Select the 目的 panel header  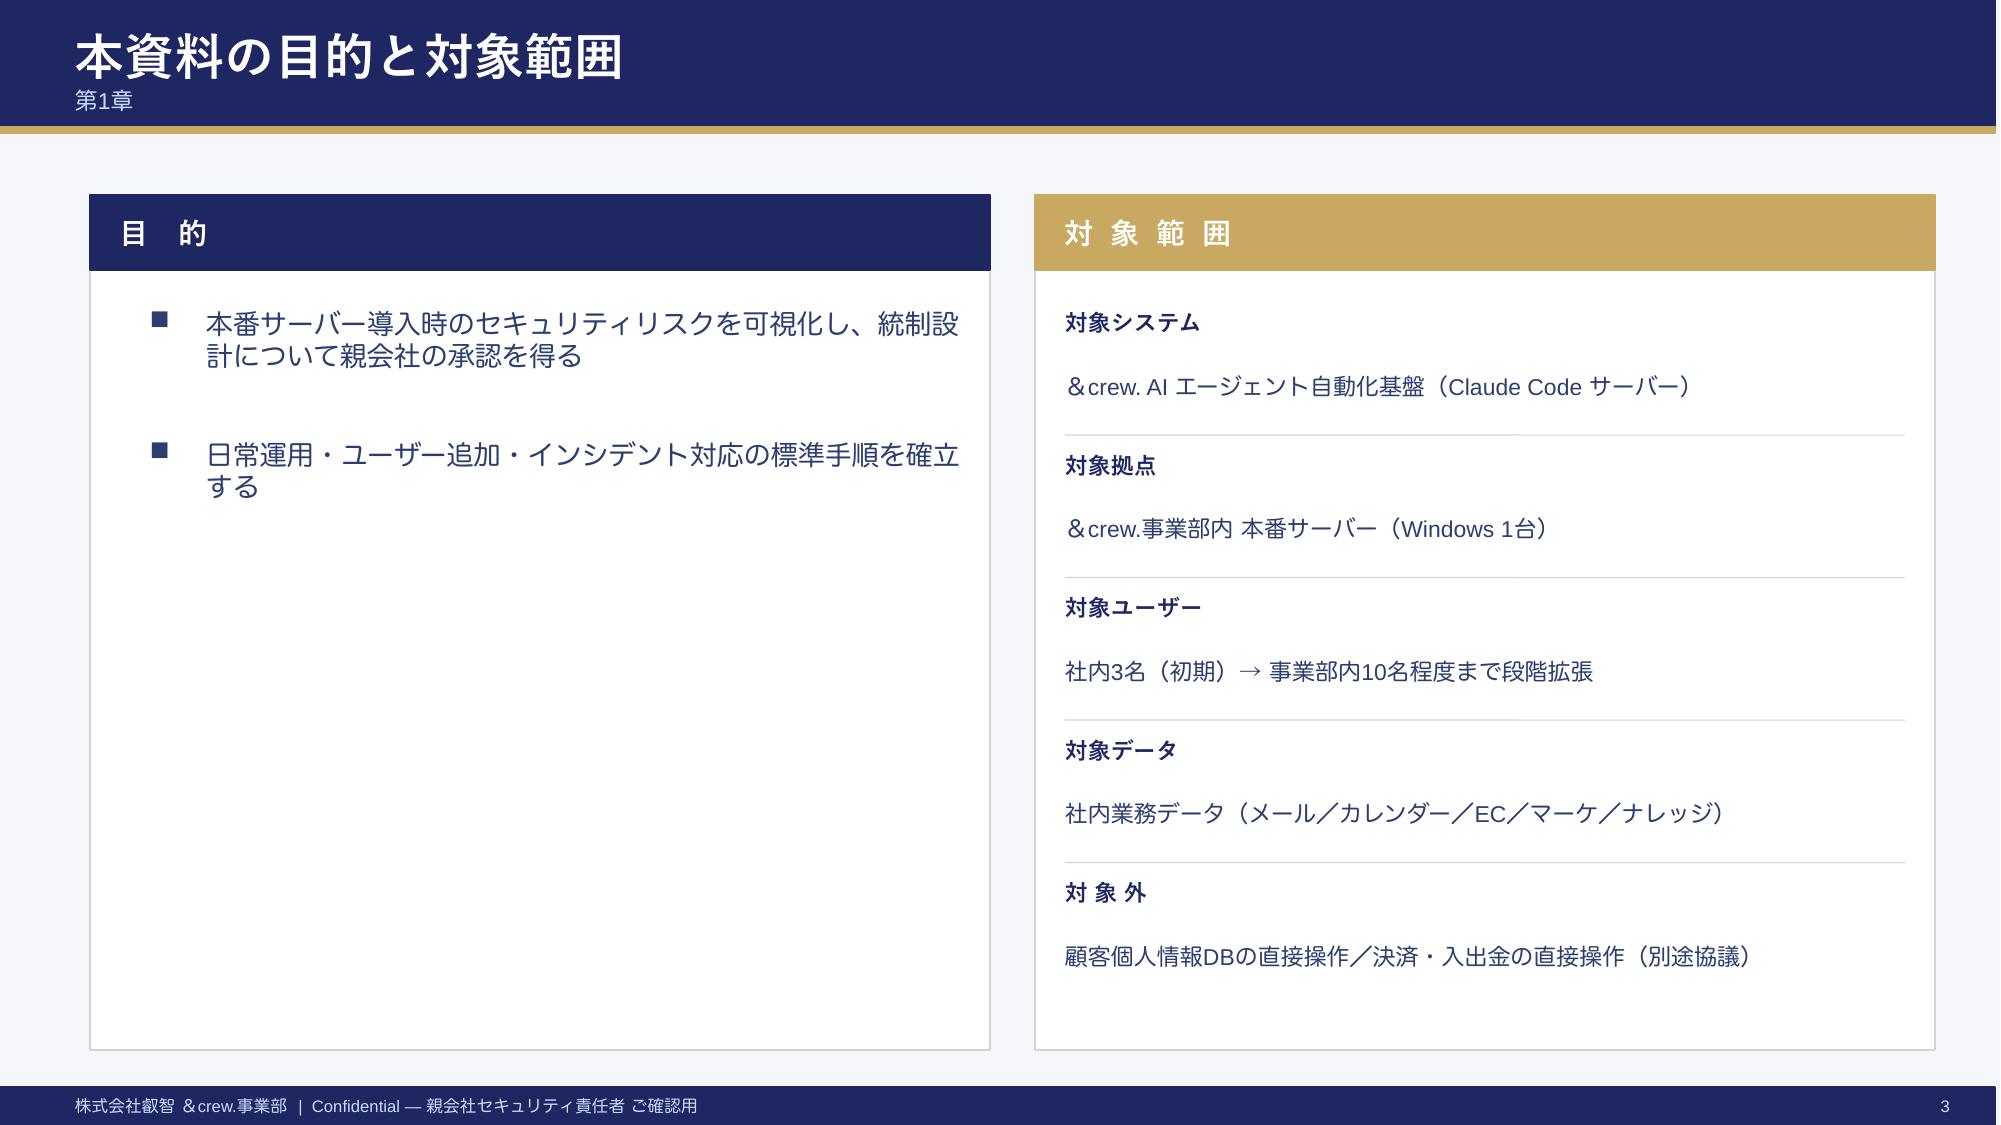(x=540, y=233)
